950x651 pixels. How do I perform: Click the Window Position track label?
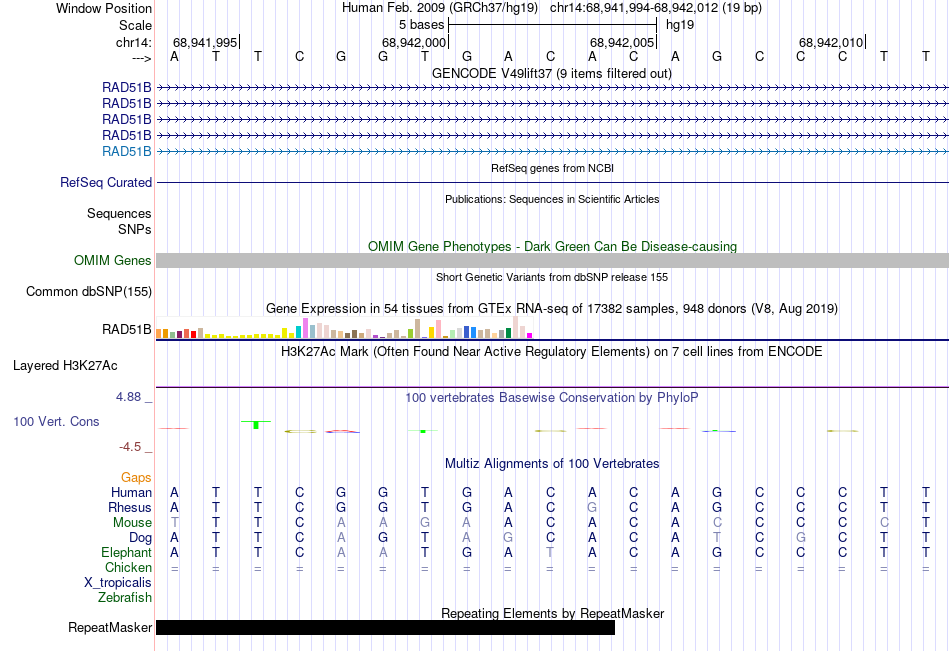(104, 8)
